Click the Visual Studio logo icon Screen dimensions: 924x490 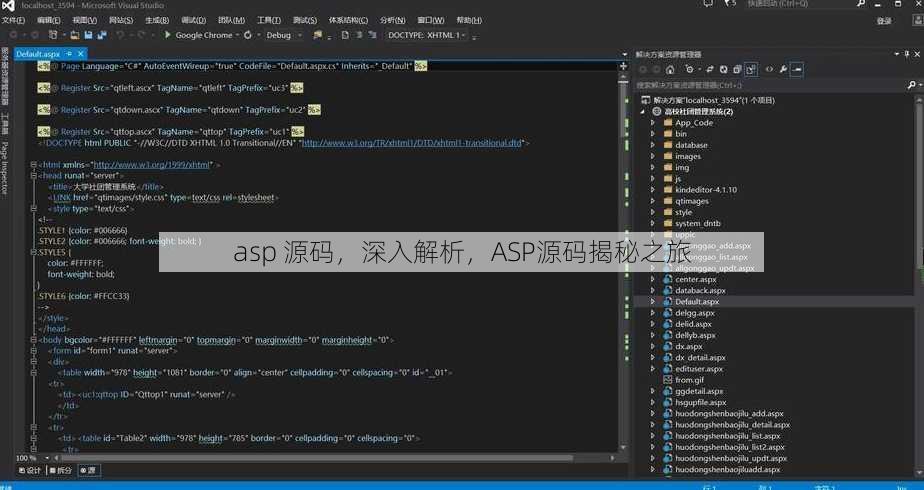point(8,5)
